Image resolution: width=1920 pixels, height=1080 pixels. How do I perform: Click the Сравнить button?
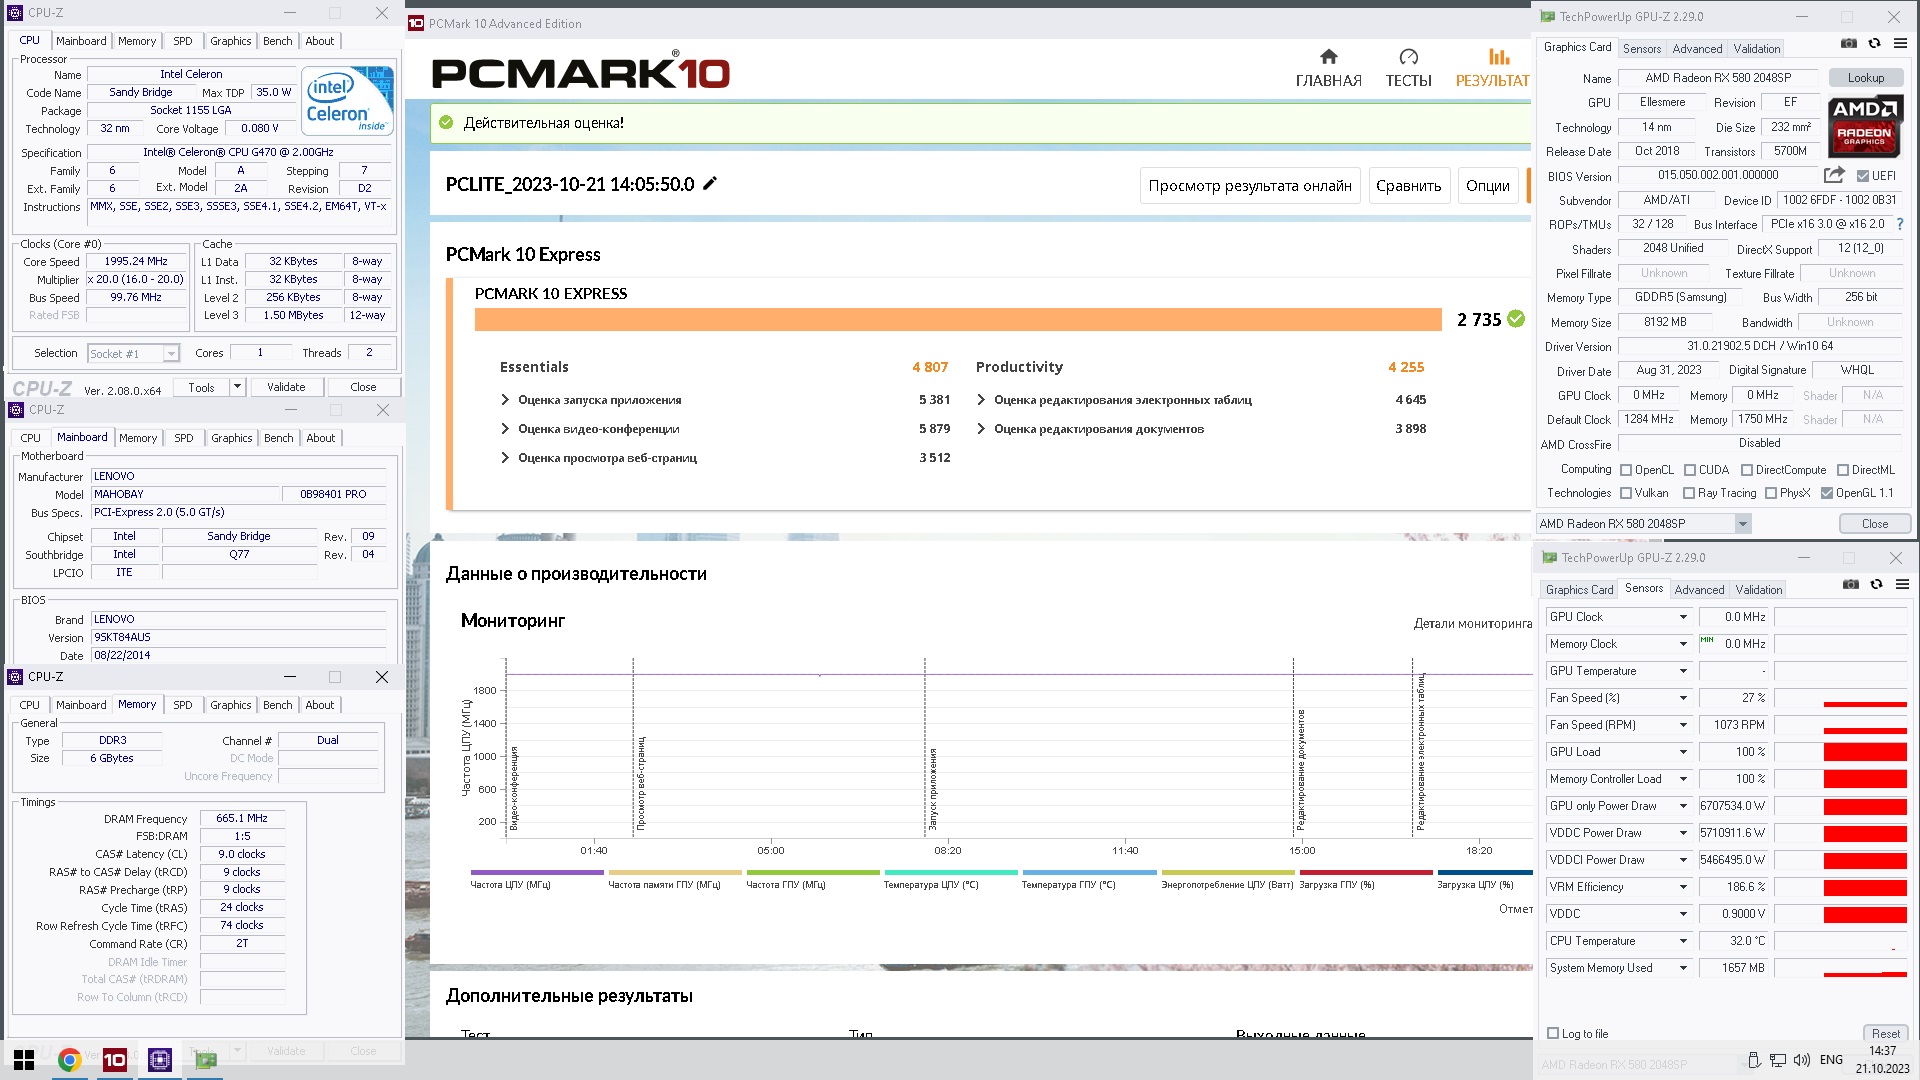pyautogui.click(x=1409, y=185)
